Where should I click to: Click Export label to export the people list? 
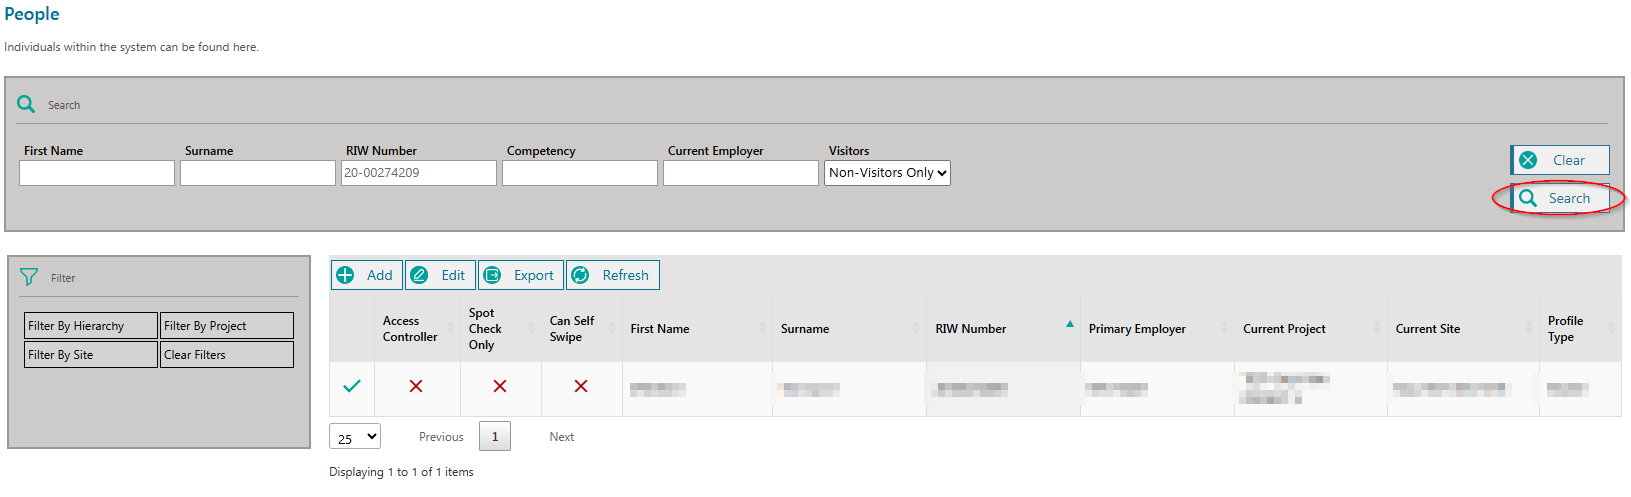point(534,275)
